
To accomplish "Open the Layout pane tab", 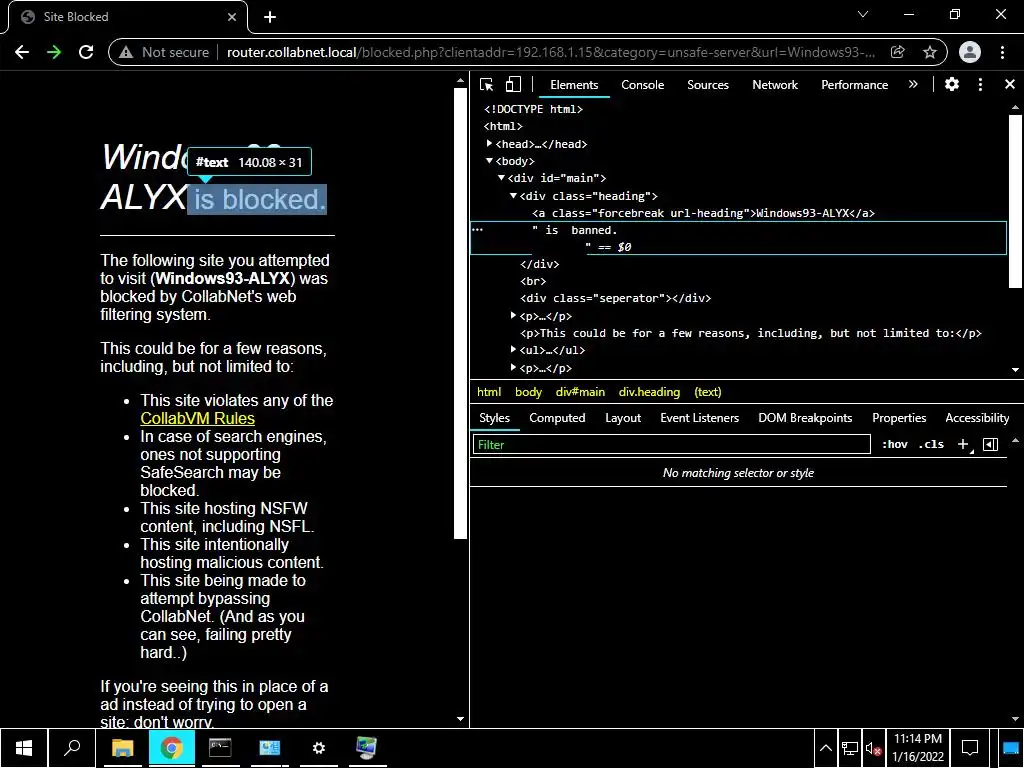I will [x=623, y=418].
